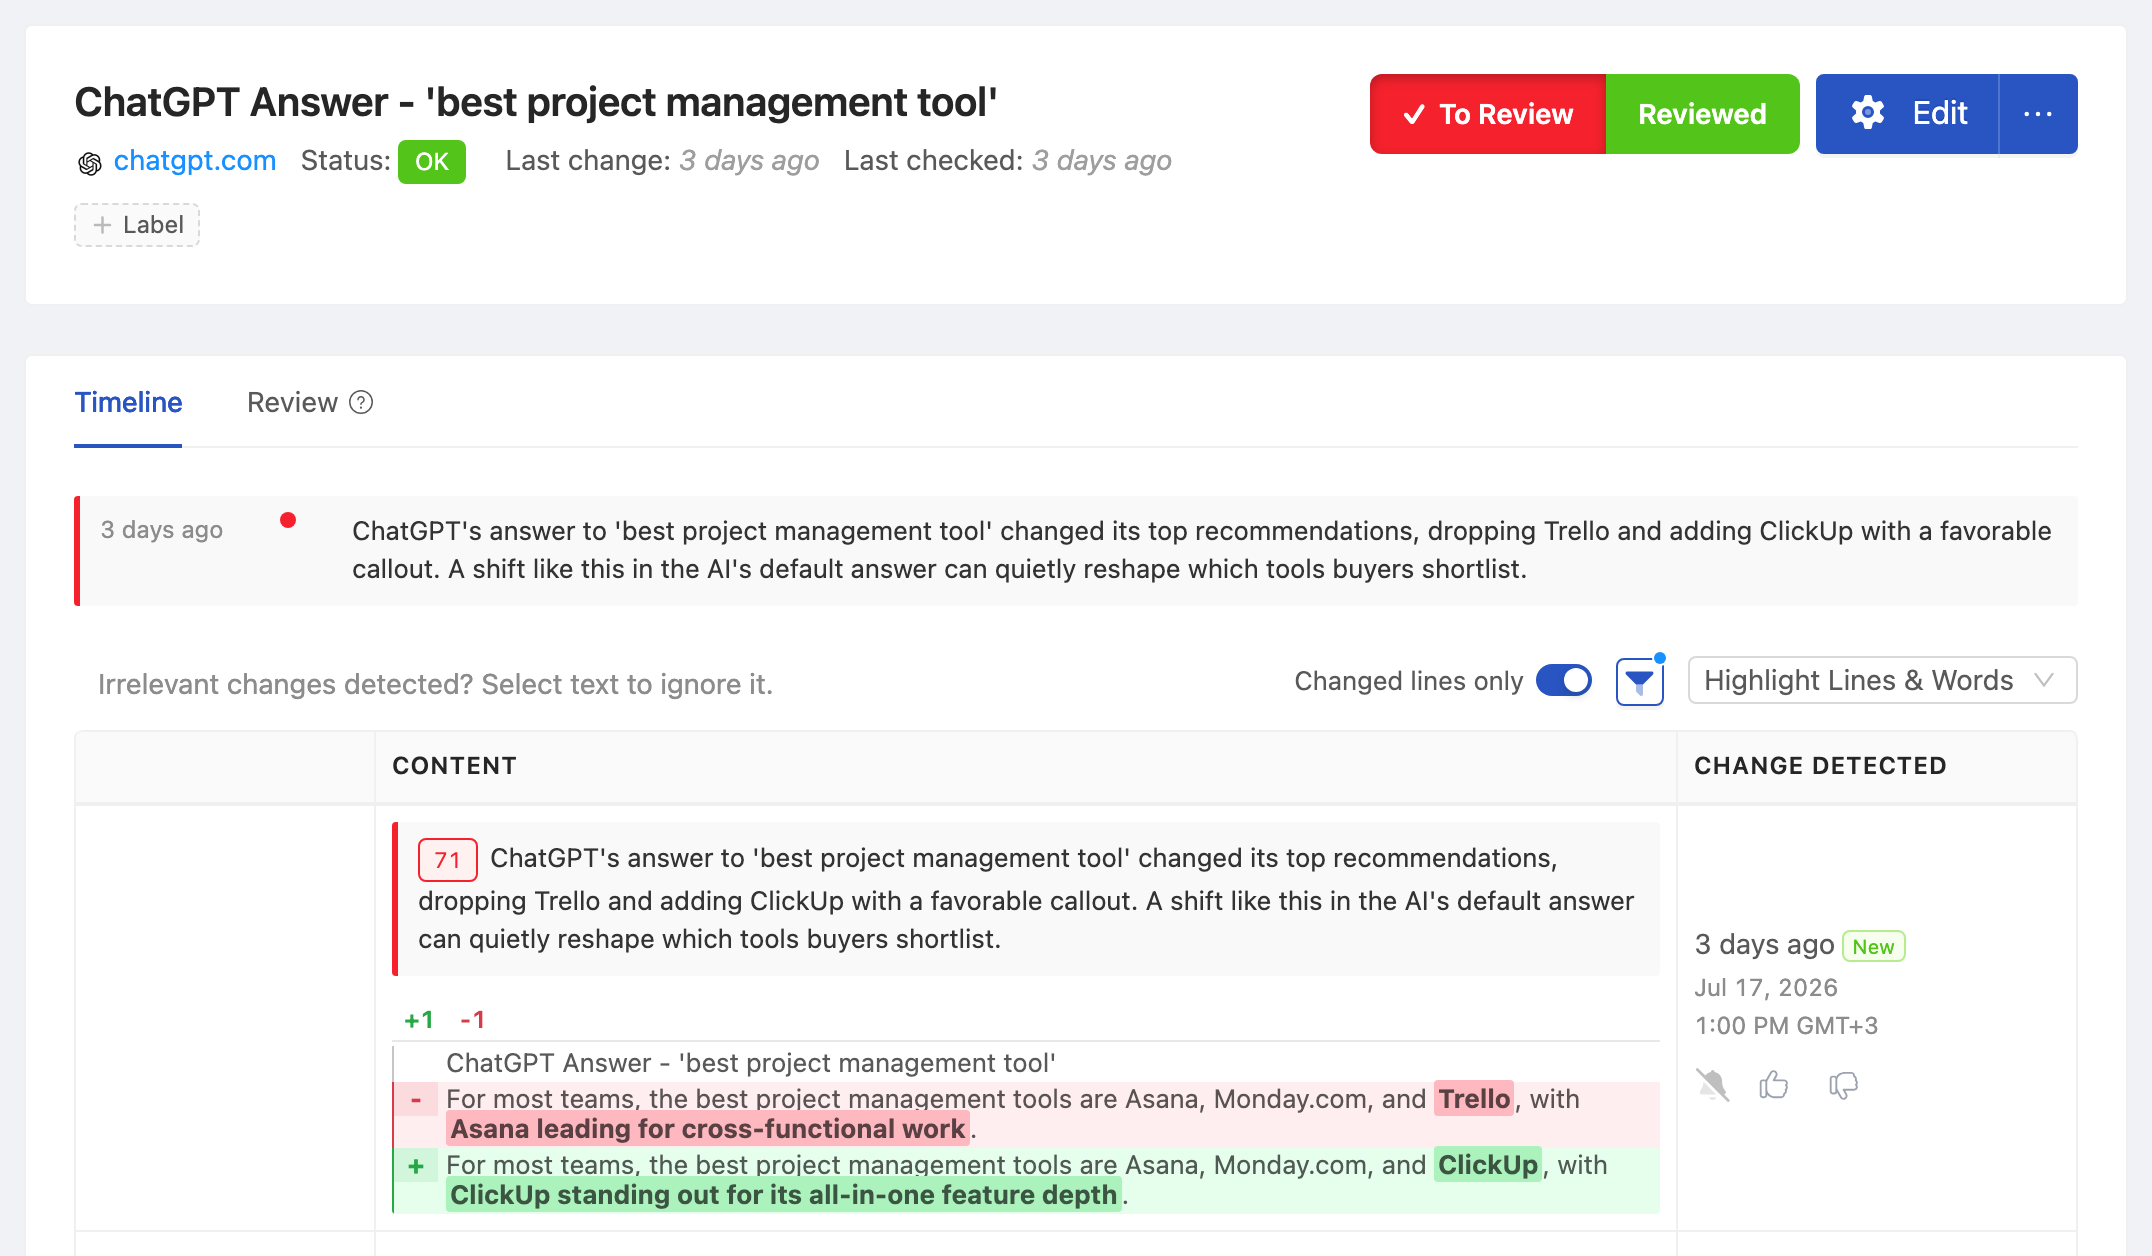The width and height of the screenshot is (2152, 1256).
Task: Click the 'Last checked: 3 days ago' text
Action: coord(1008,161)
